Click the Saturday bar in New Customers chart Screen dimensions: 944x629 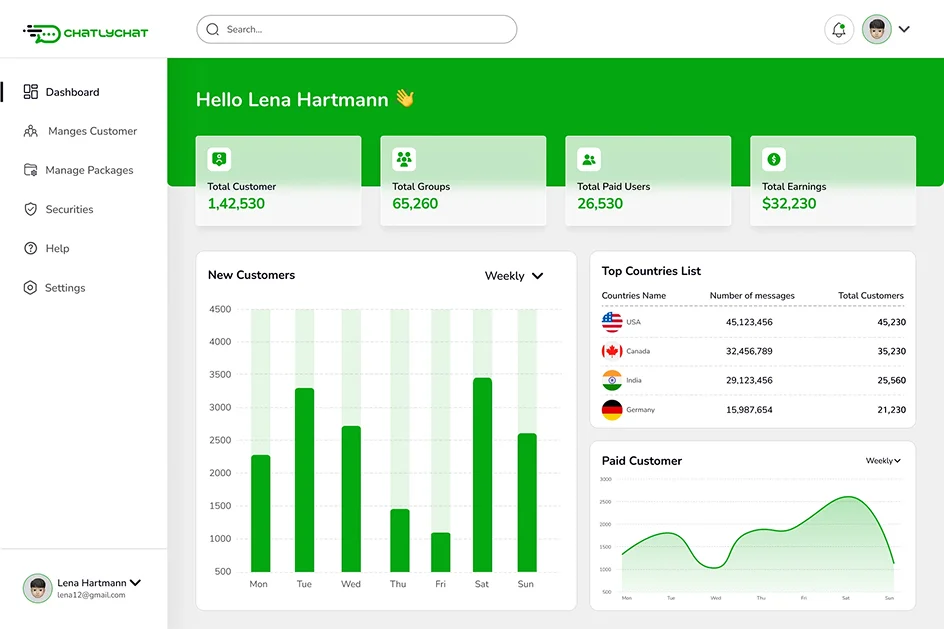pos(481,470)
